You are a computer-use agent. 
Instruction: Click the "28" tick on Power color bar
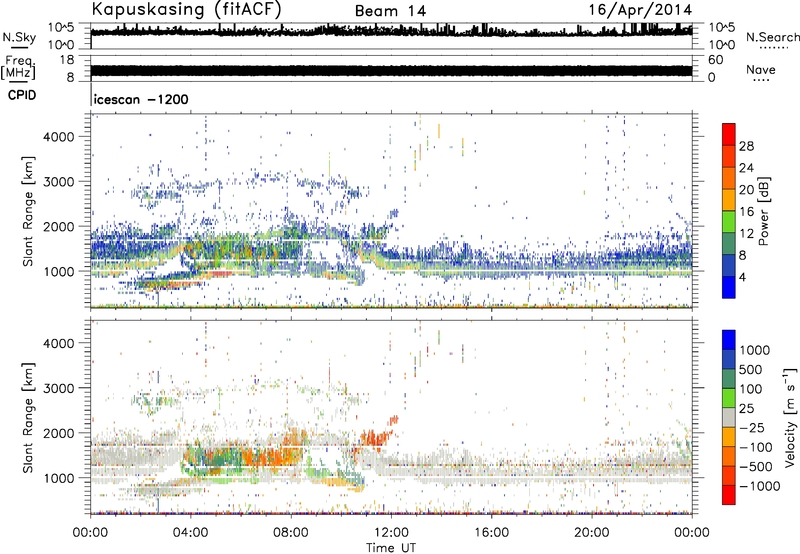pyautogui.click(x=746, y=146)
